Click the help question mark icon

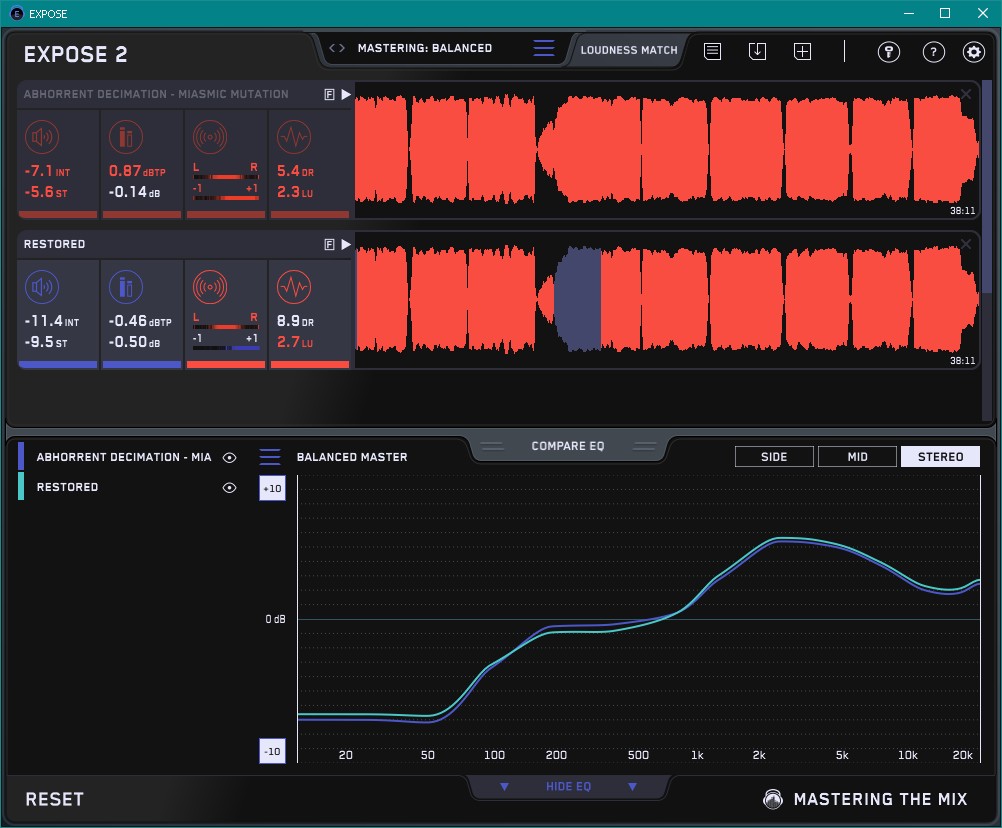tap(933, 52)
